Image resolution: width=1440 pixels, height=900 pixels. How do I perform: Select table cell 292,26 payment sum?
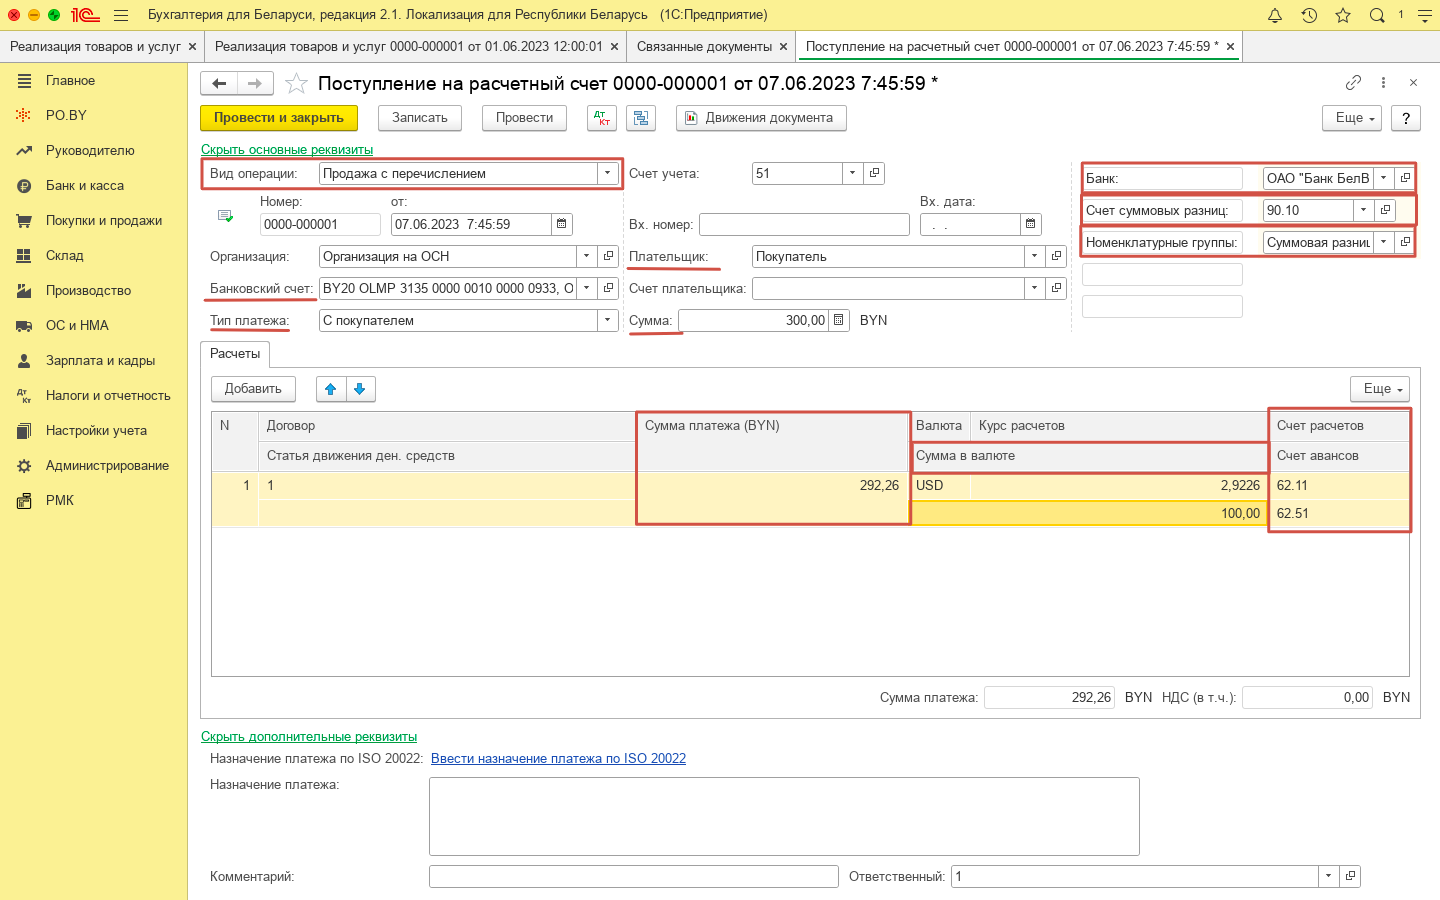(x=773, y=485)
